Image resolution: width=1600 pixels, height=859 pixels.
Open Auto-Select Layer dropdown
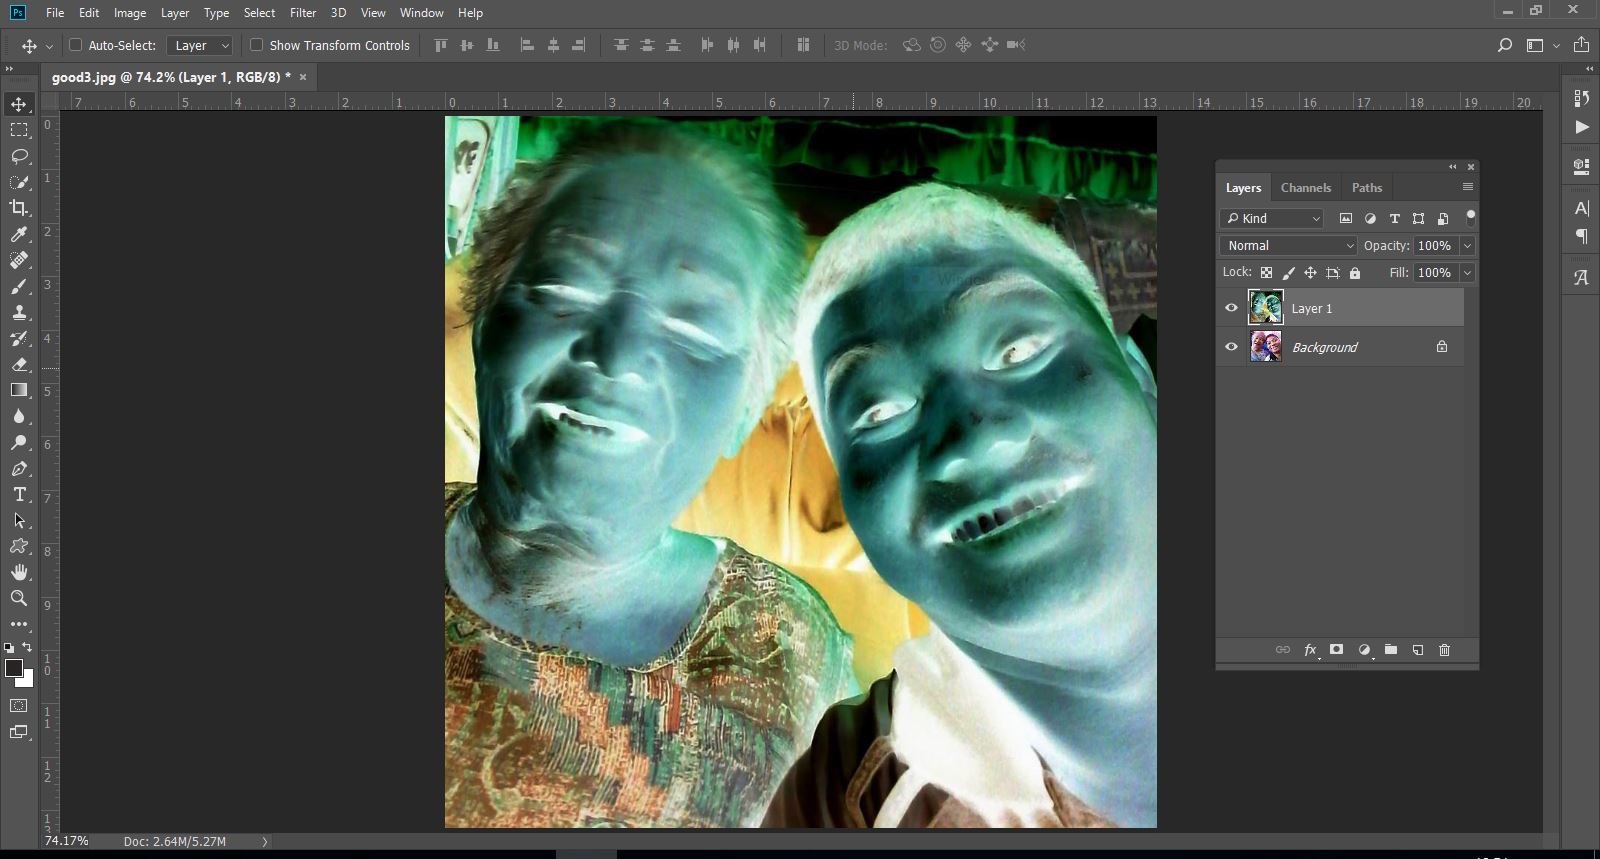tap(200, 45)
